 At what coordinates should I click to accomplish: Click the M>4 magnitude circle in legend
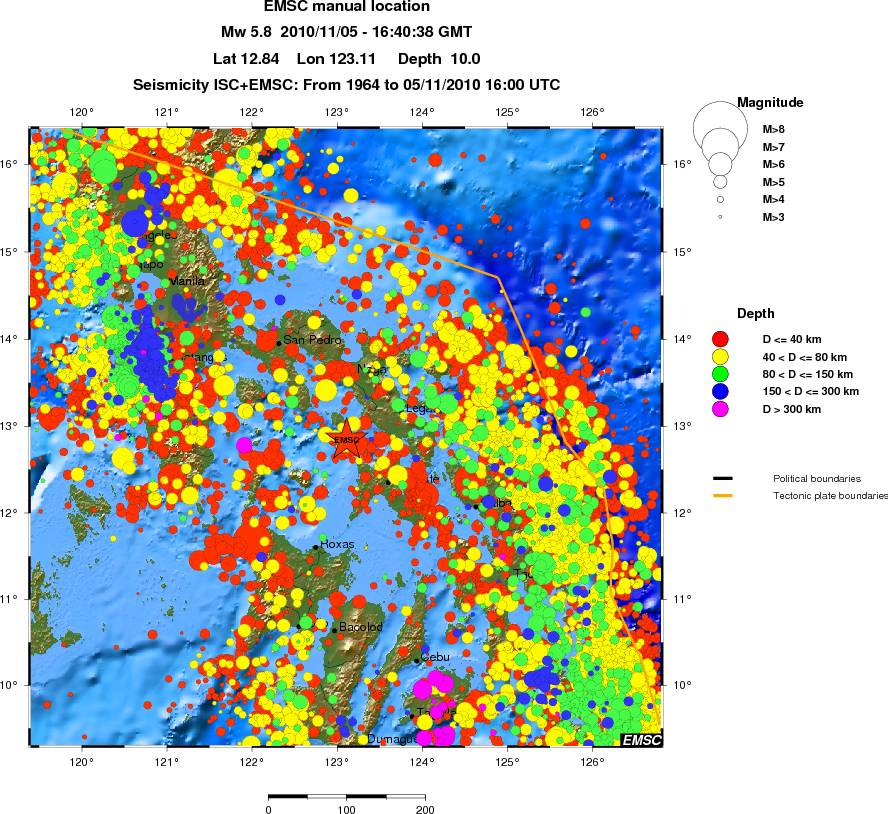(720, 199)
